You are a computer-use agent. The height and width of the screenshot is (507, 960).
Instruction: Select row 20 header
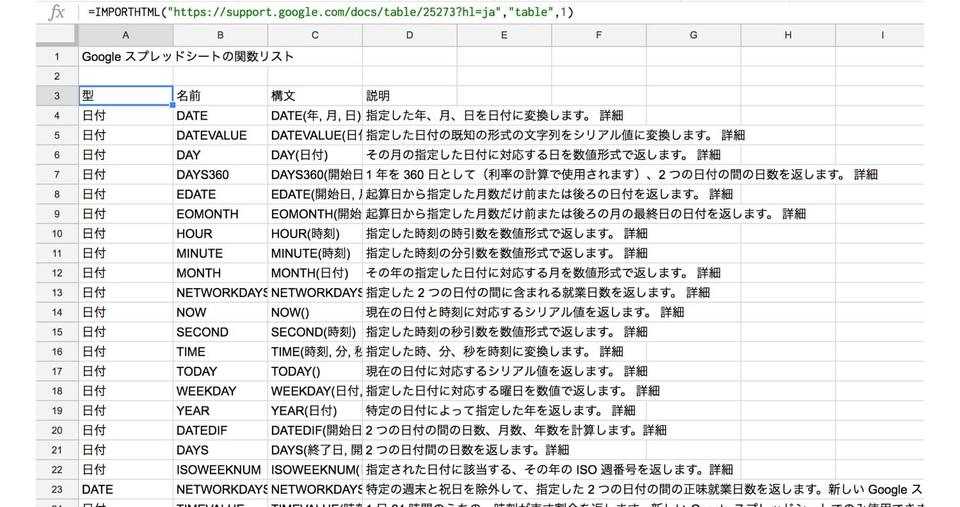coord(57,430)
